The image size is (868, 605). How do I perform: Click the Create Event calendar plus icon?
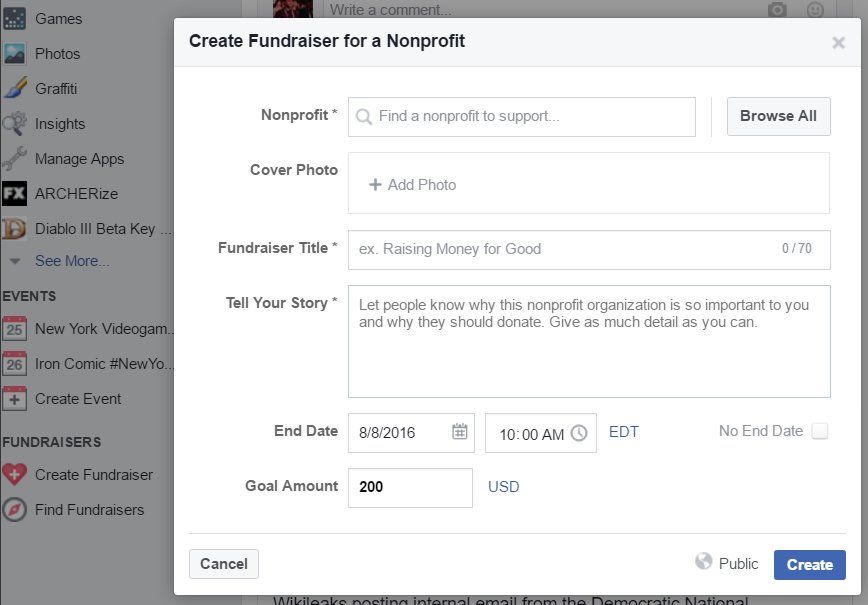pyautogui.click(x=14, y=399)
